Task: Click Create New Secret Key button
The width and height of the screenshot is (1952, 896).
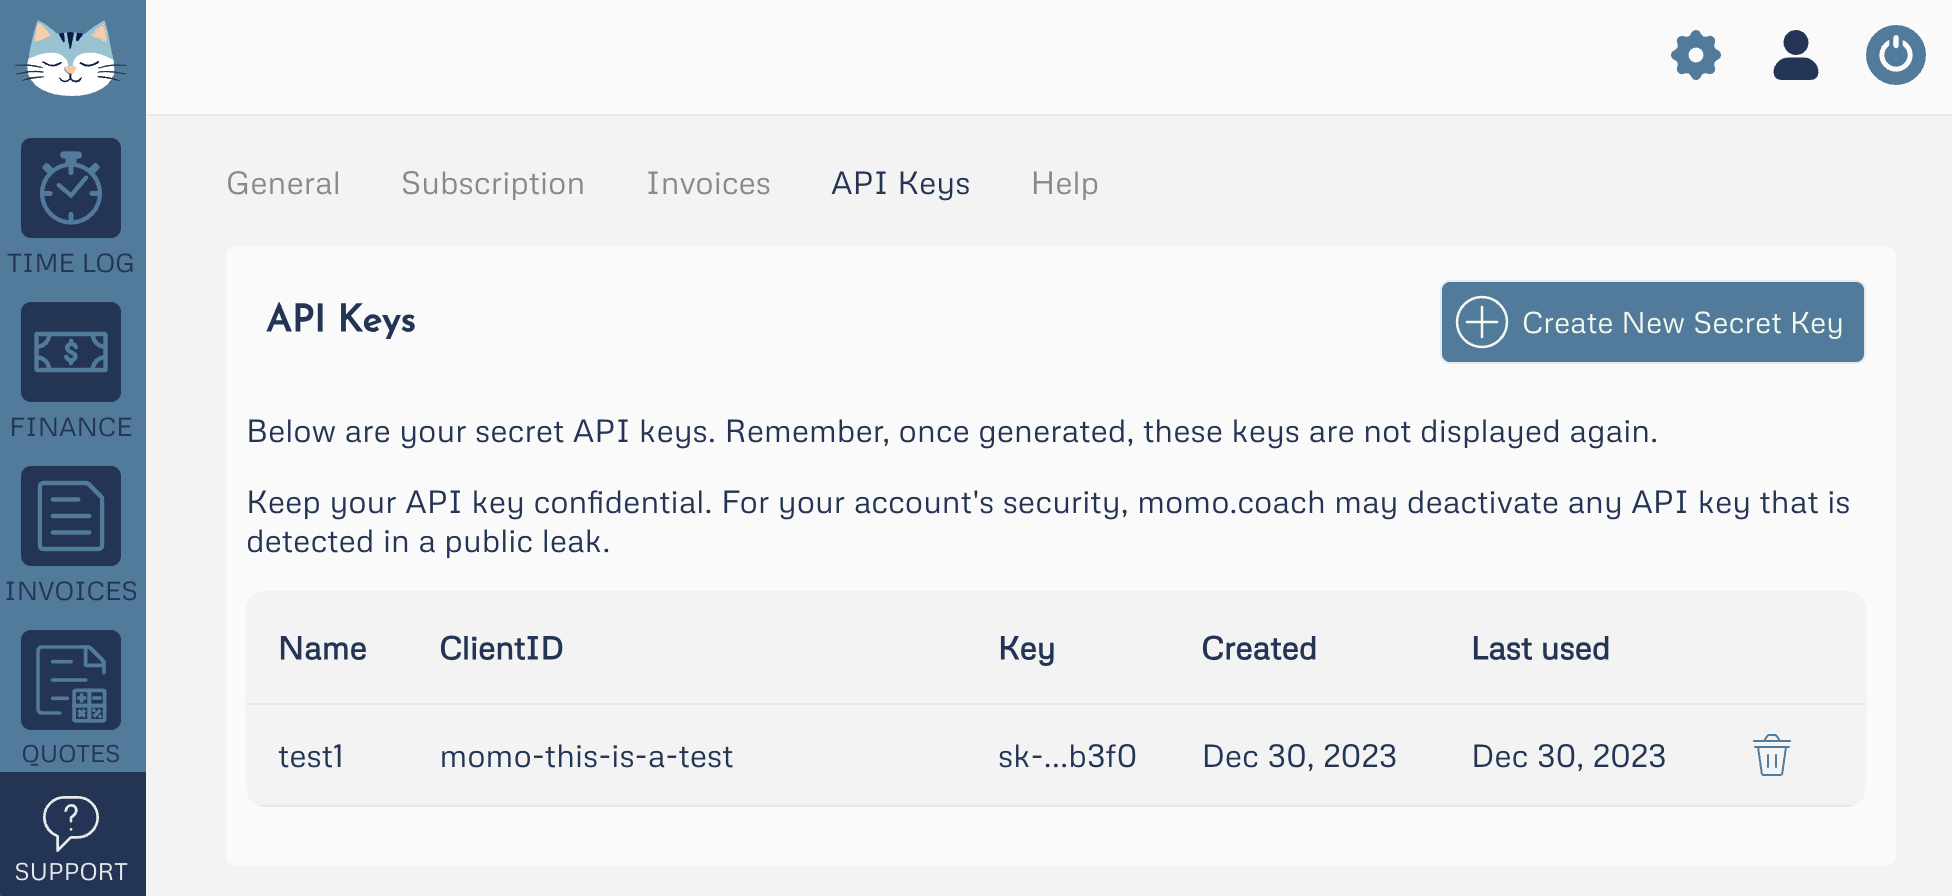Action: (x=1652, y=322)
